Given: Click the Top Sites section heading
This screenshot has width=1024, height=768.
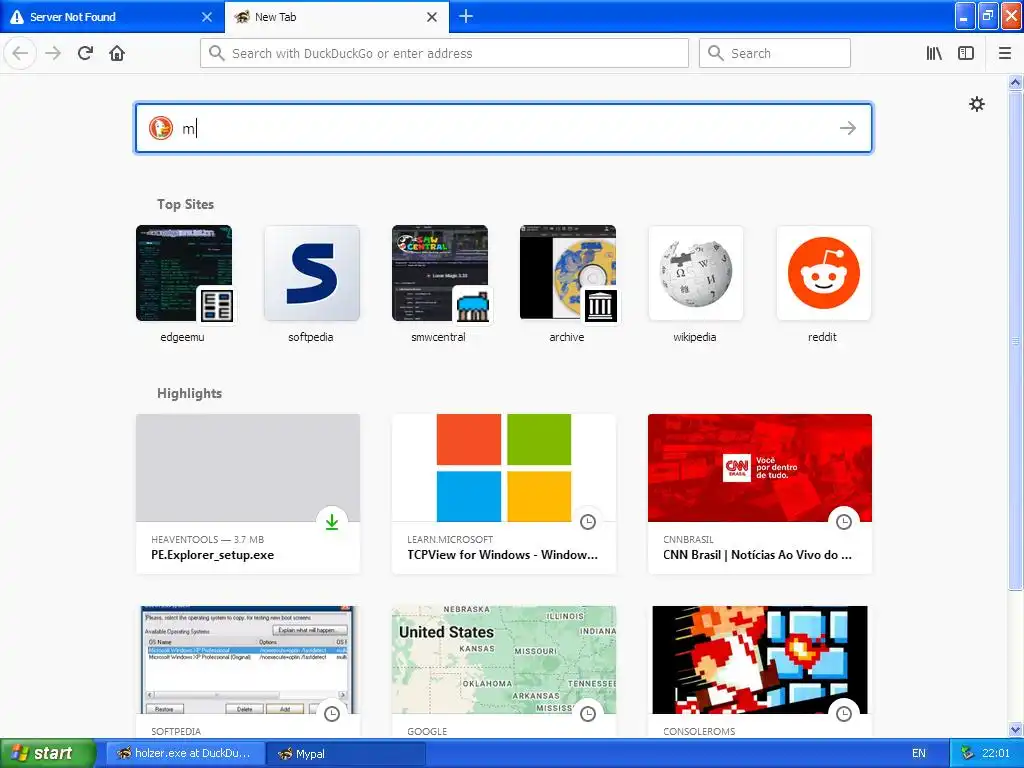Looking at the screenshot, I should 185,204.
